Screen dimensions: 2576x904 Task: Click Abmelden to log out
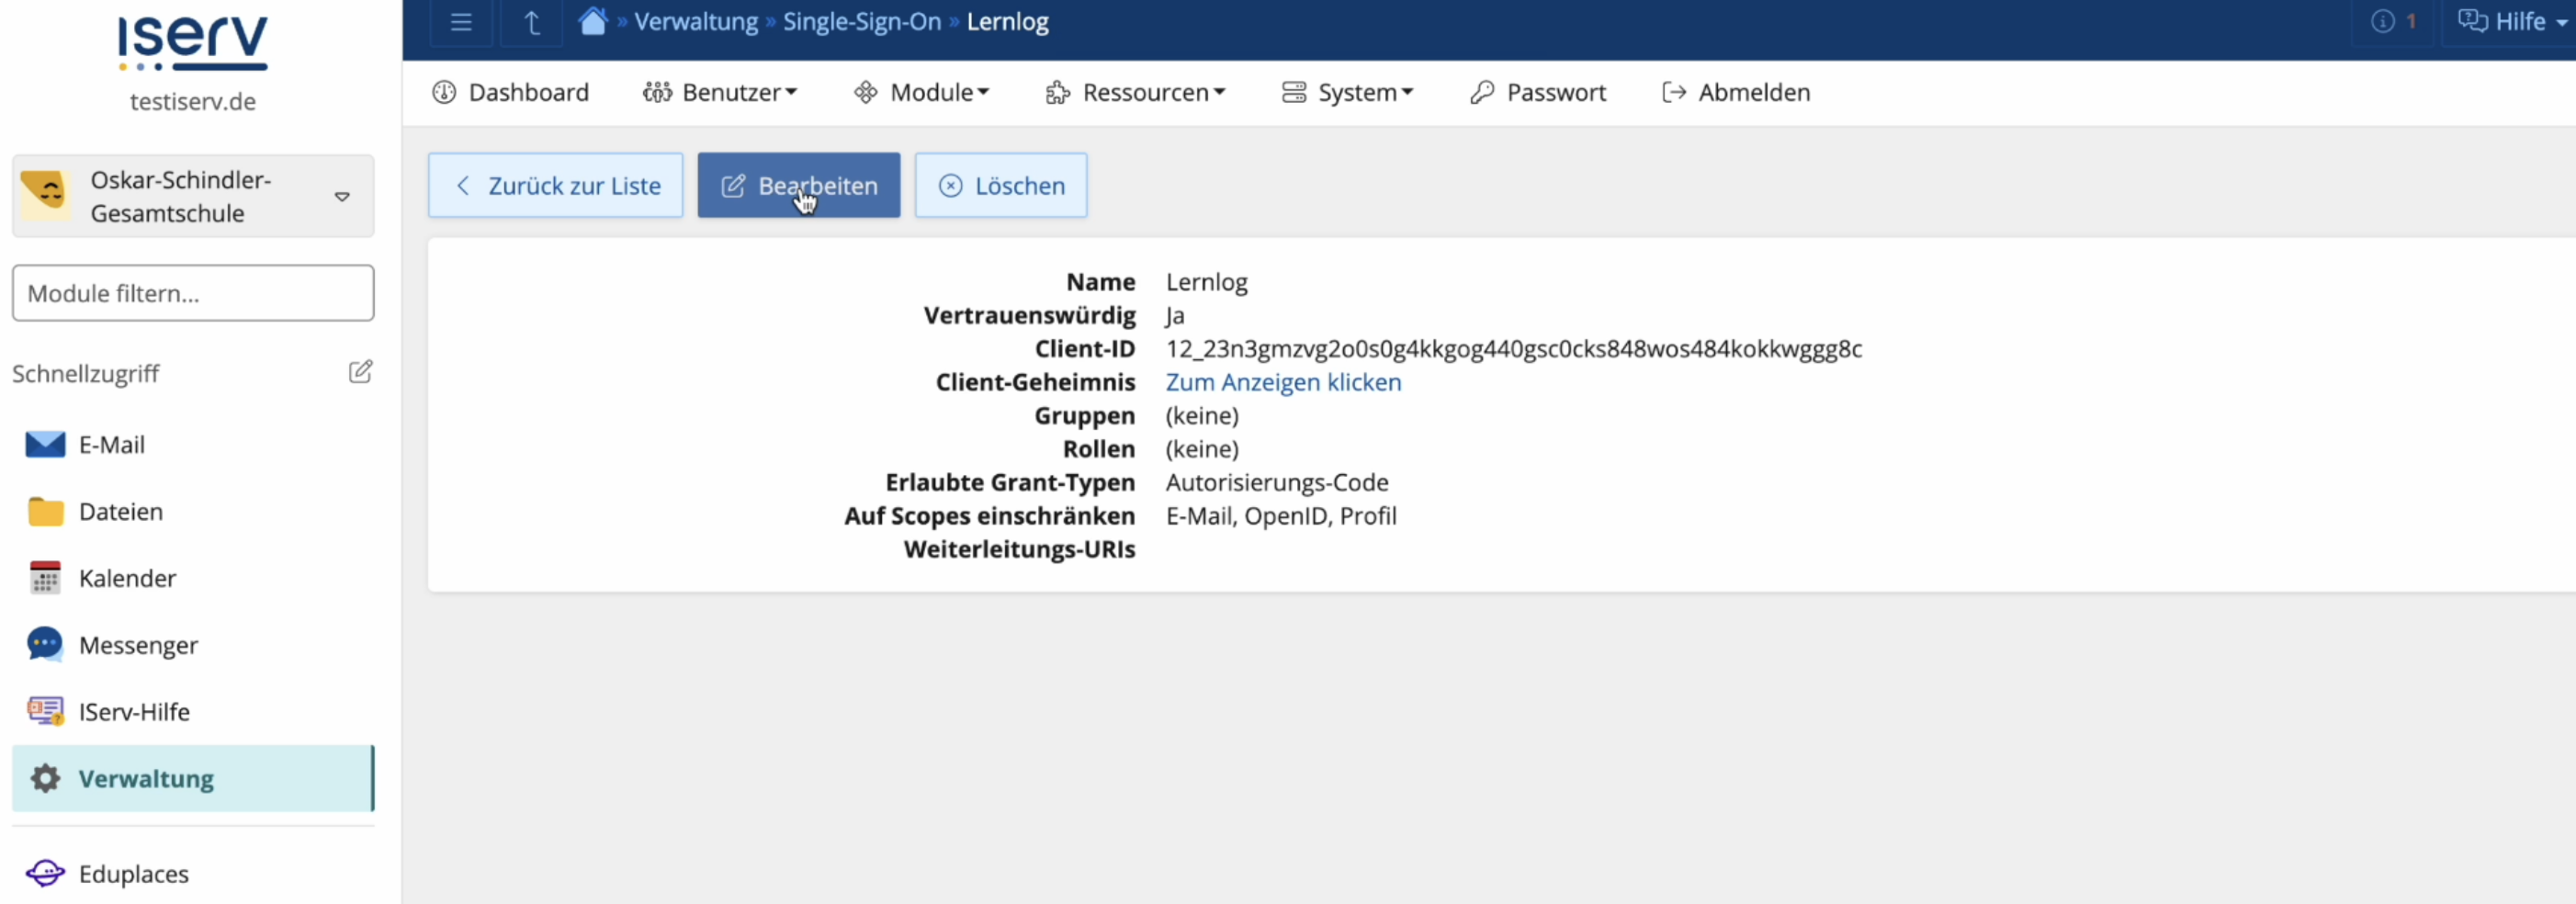1736,93
